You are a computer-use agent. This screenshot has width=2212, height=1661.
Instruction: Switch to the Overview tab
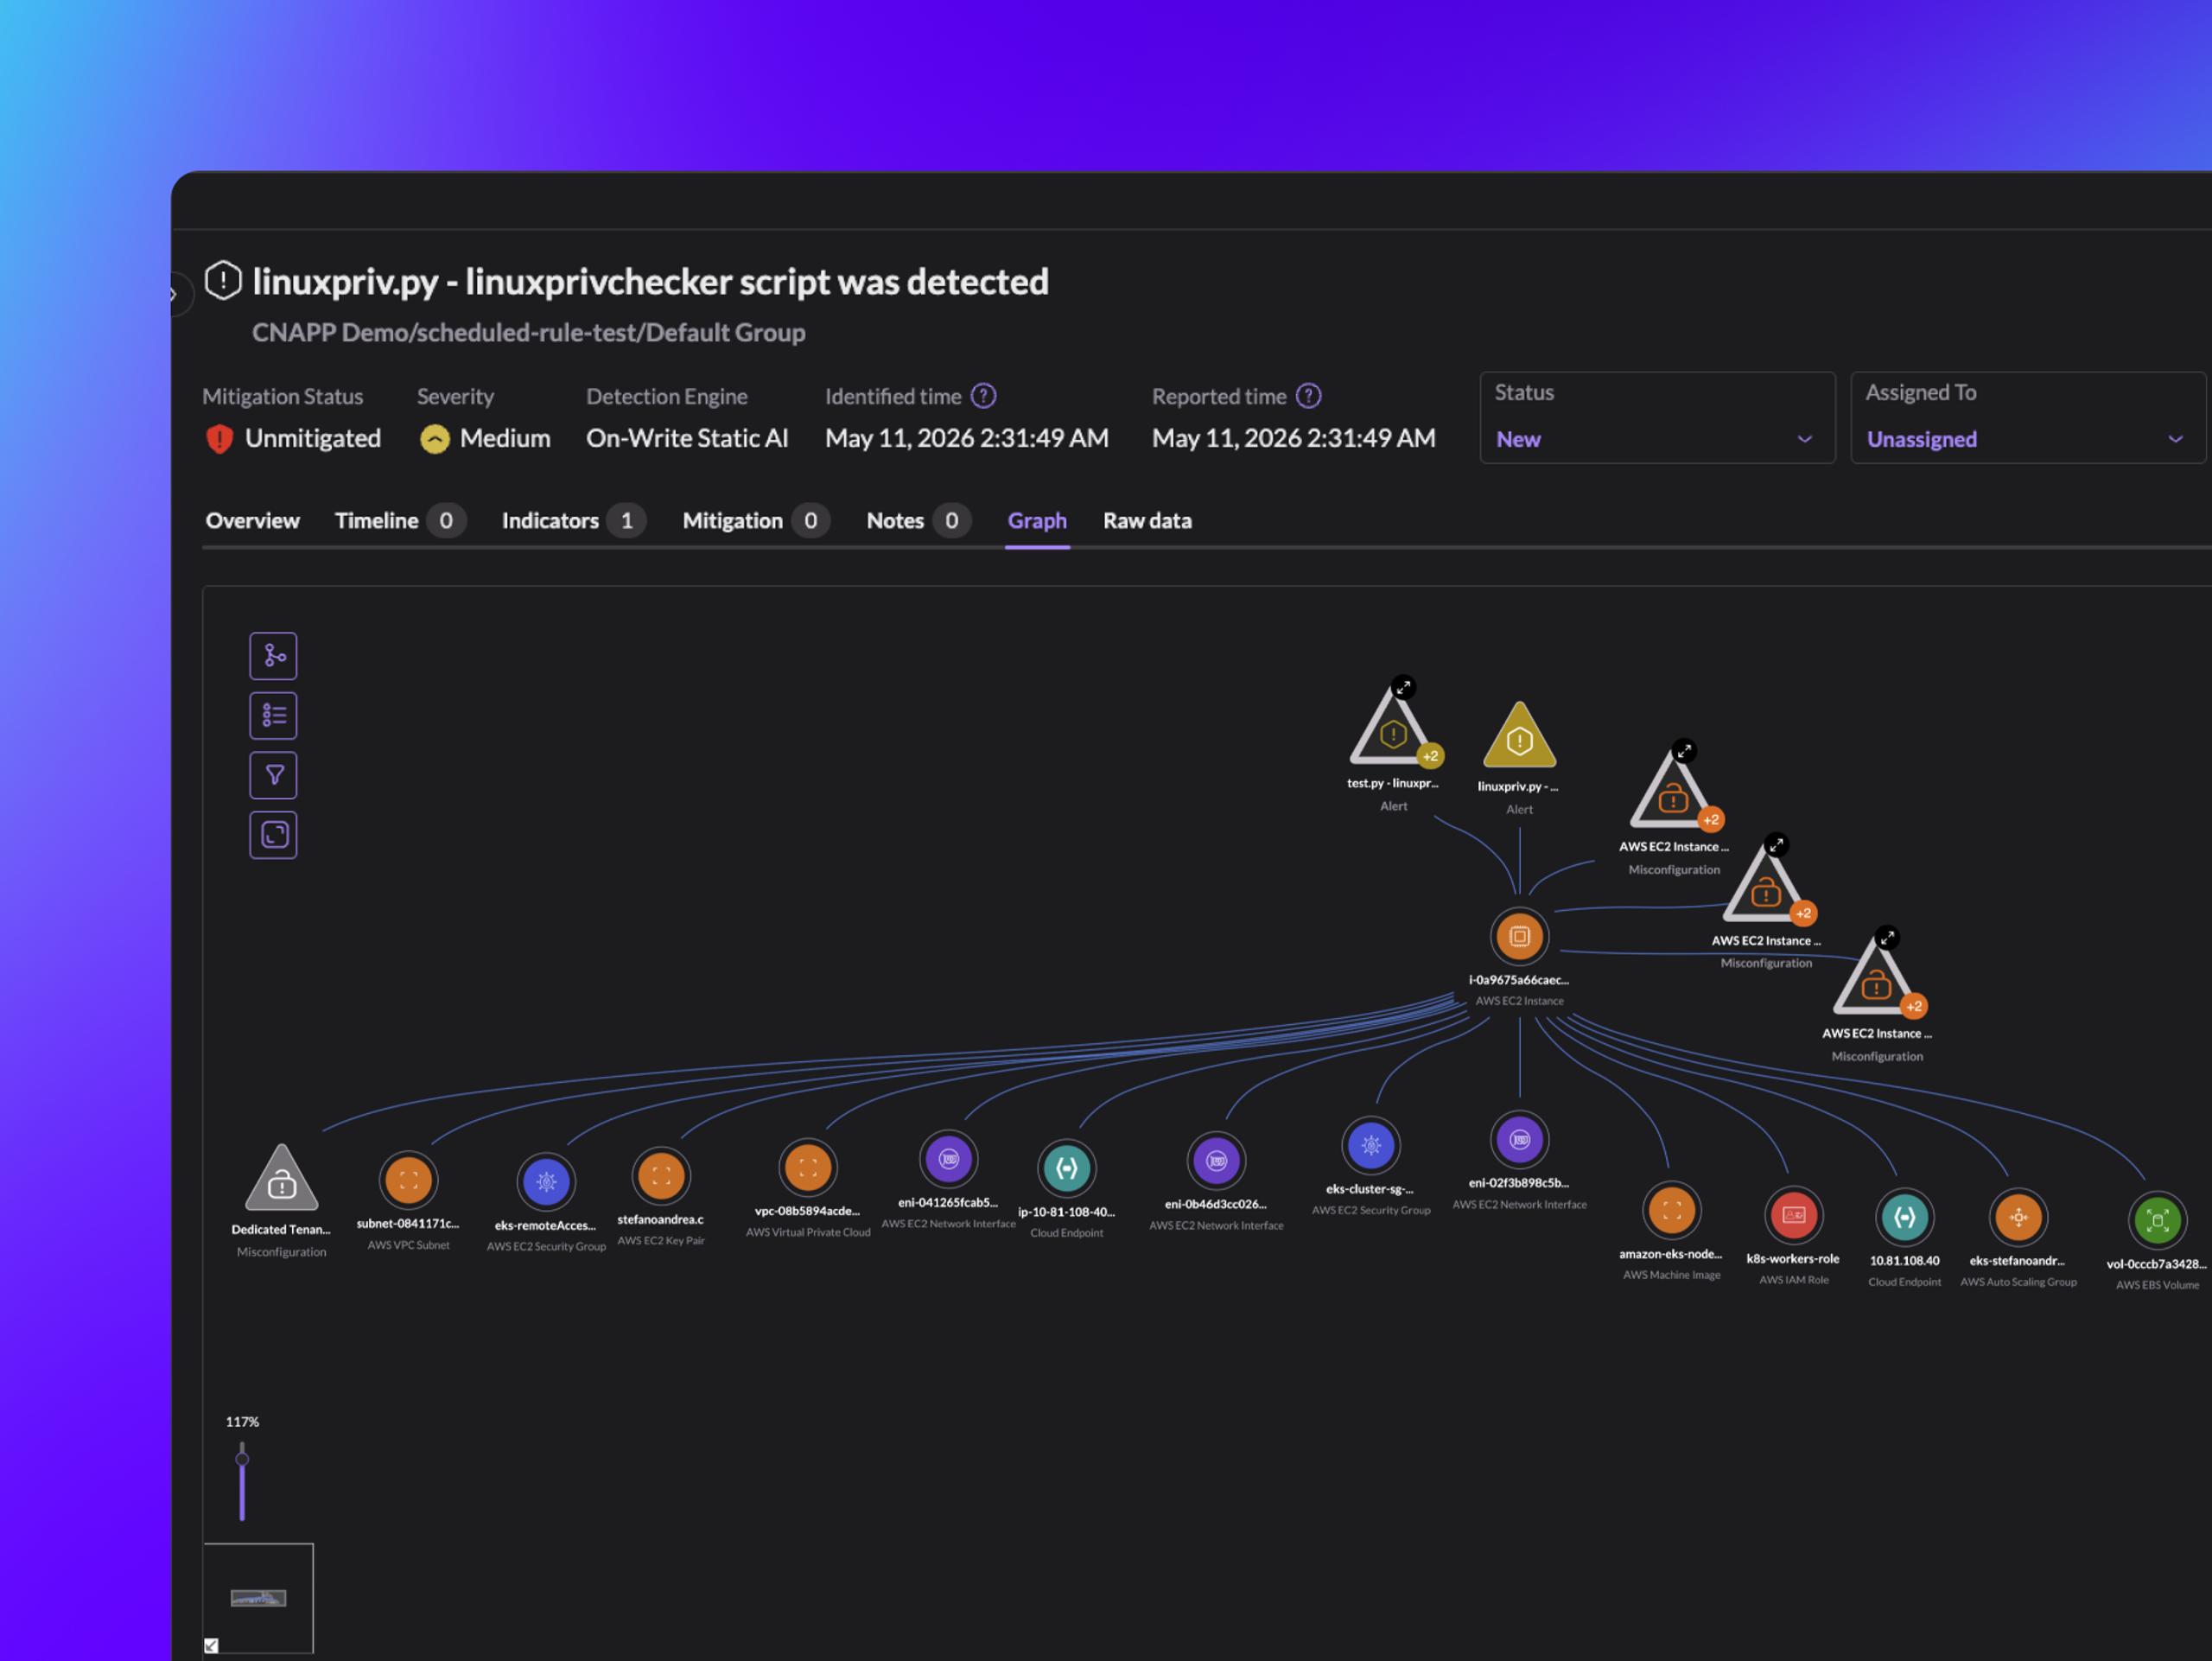click(252, 521)
